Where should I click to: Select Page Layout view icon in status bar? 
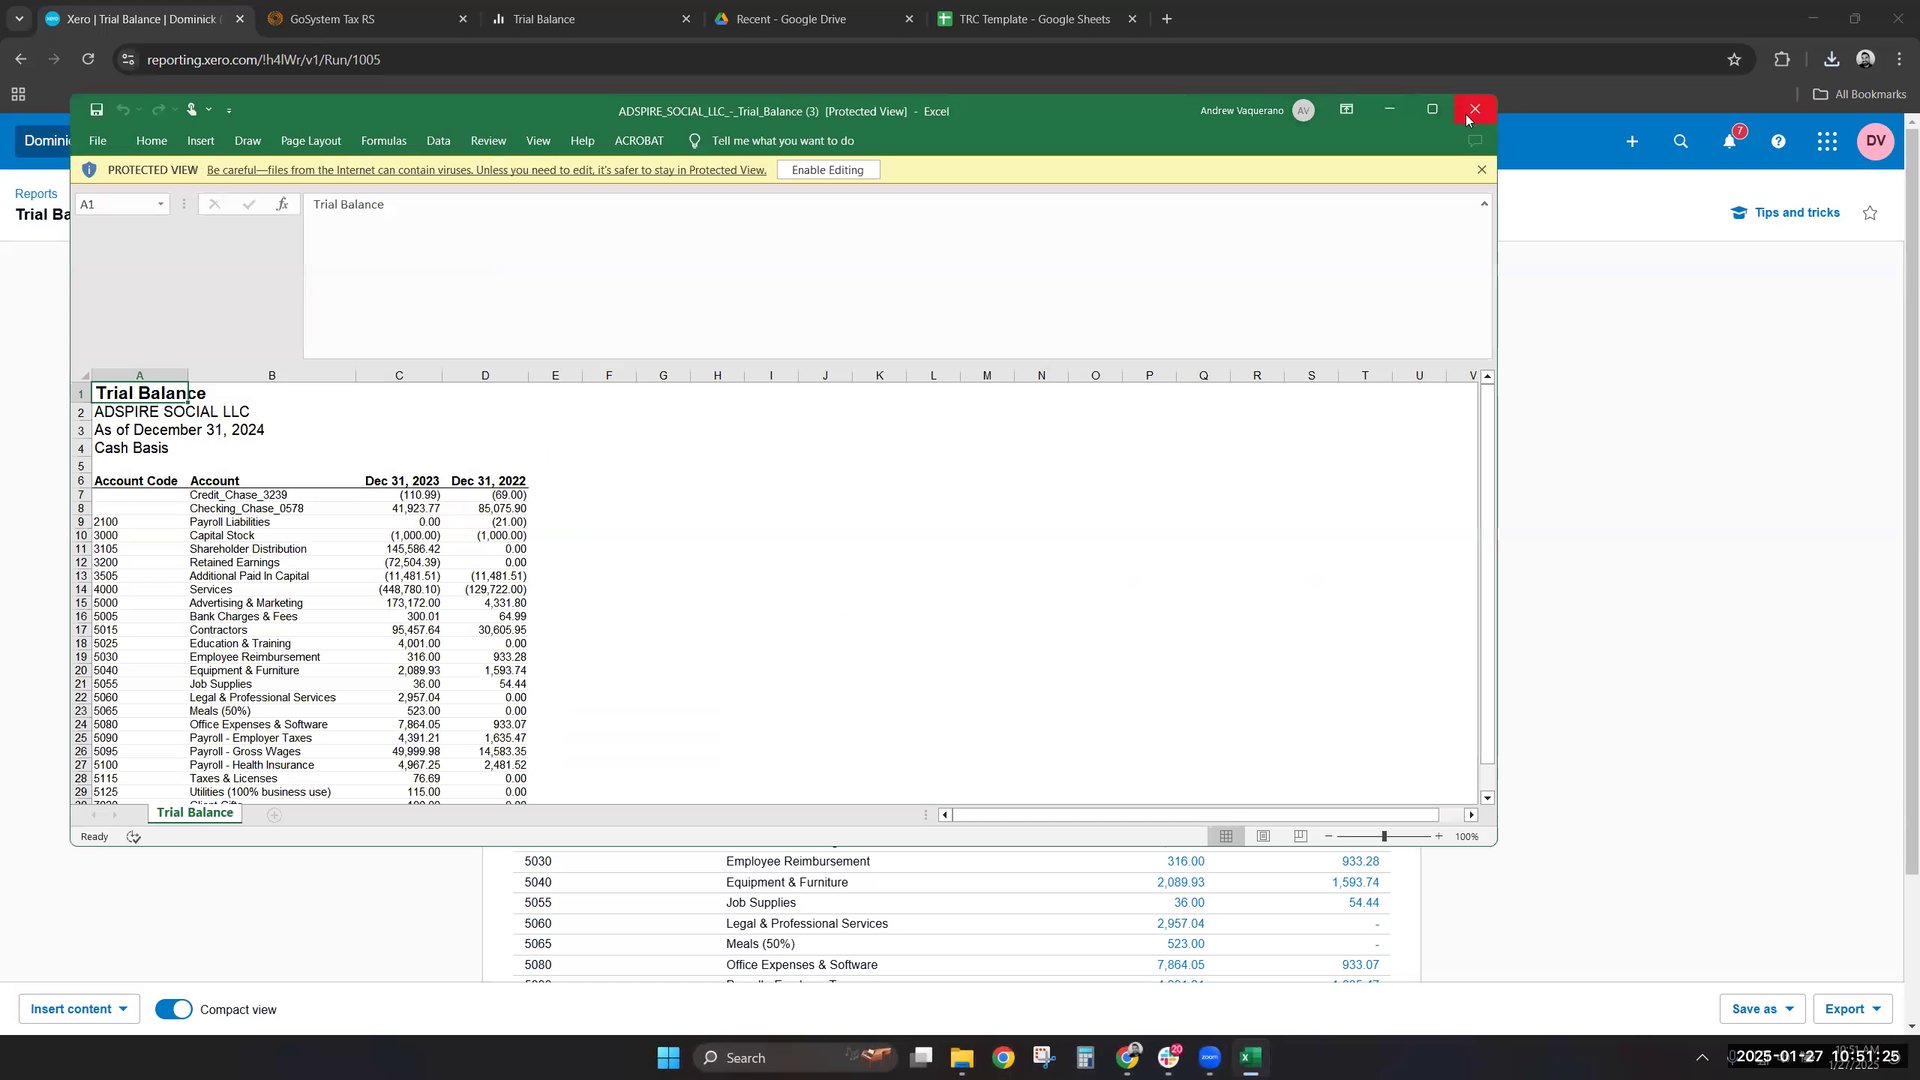point(1263,836)
